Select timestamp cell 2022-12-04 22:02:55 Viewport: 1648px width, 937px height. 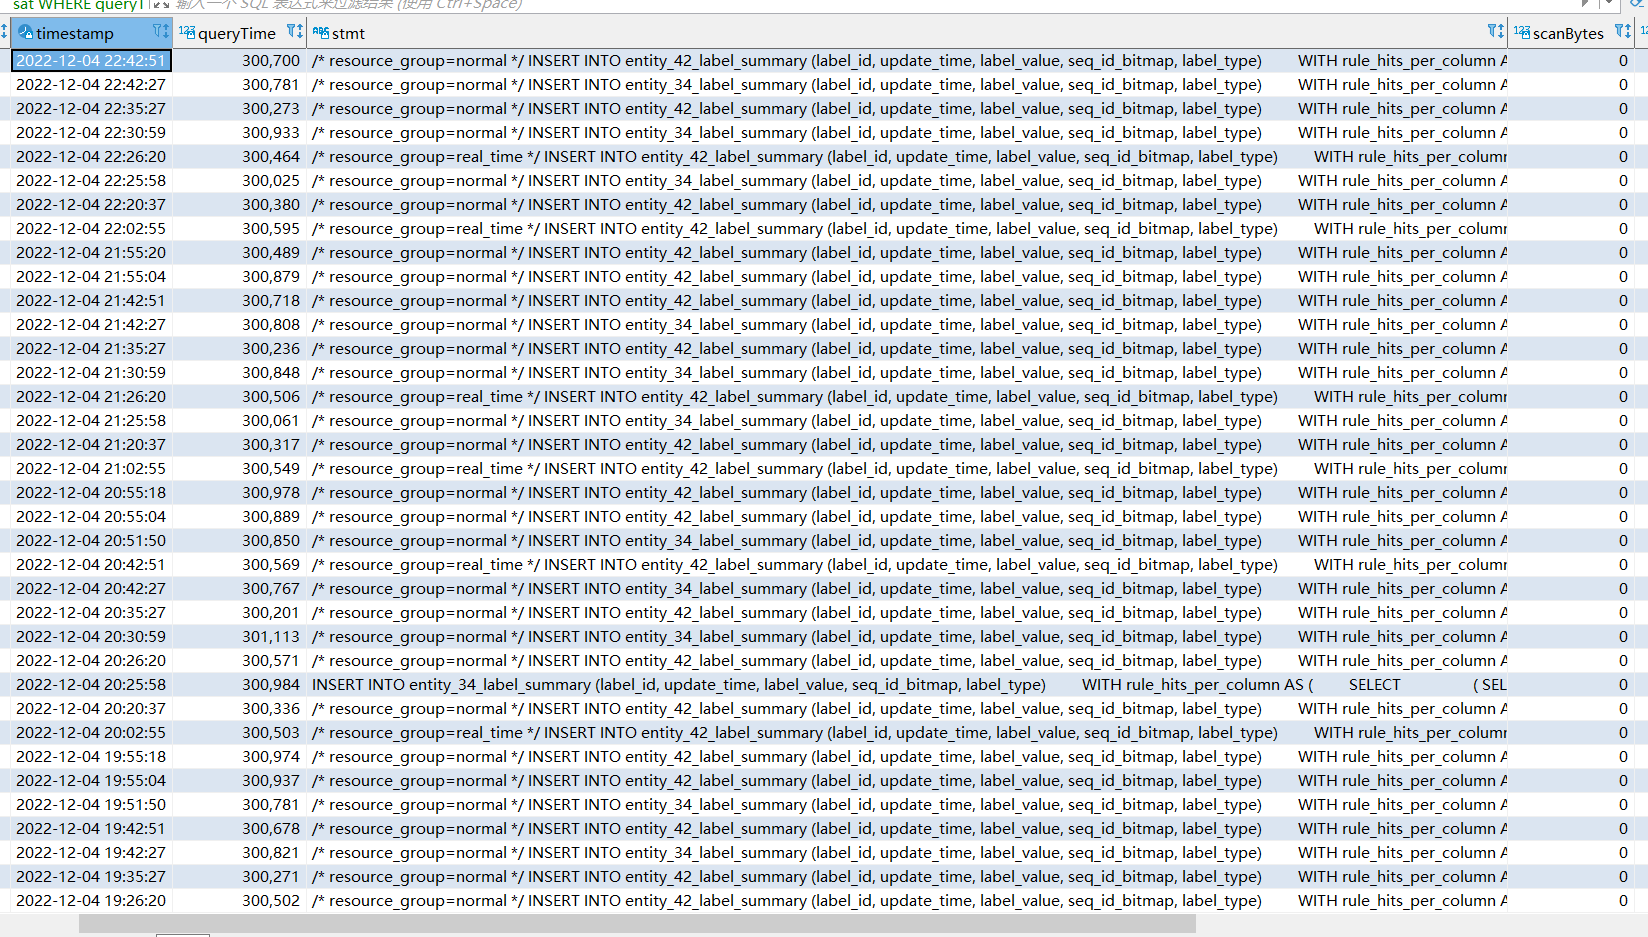click(91, 229)
